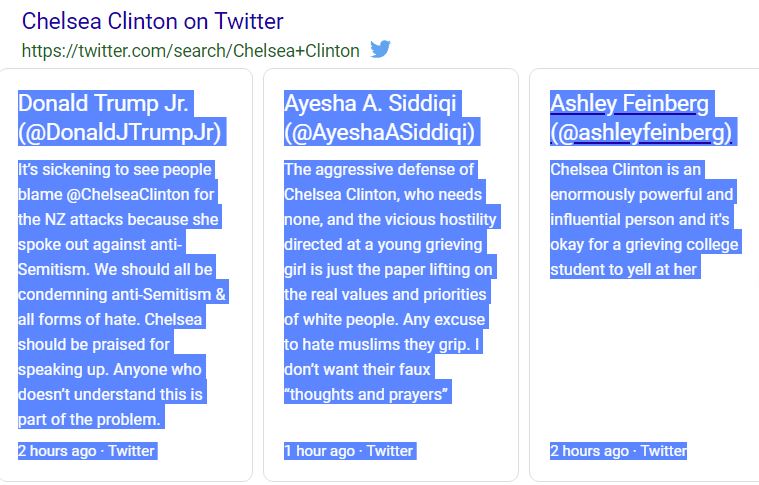759x485 pixels.
Task: Click "Twitter" source label beside "1 hour ago"
Action: (x=390, y=450)
